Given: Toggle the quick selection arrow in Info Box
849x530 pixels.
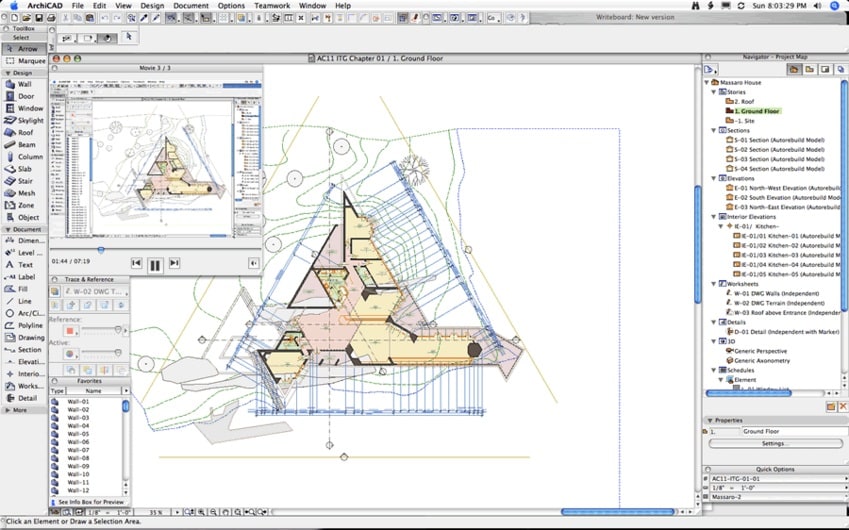Looking at the screenshot, I should point(128,36).
